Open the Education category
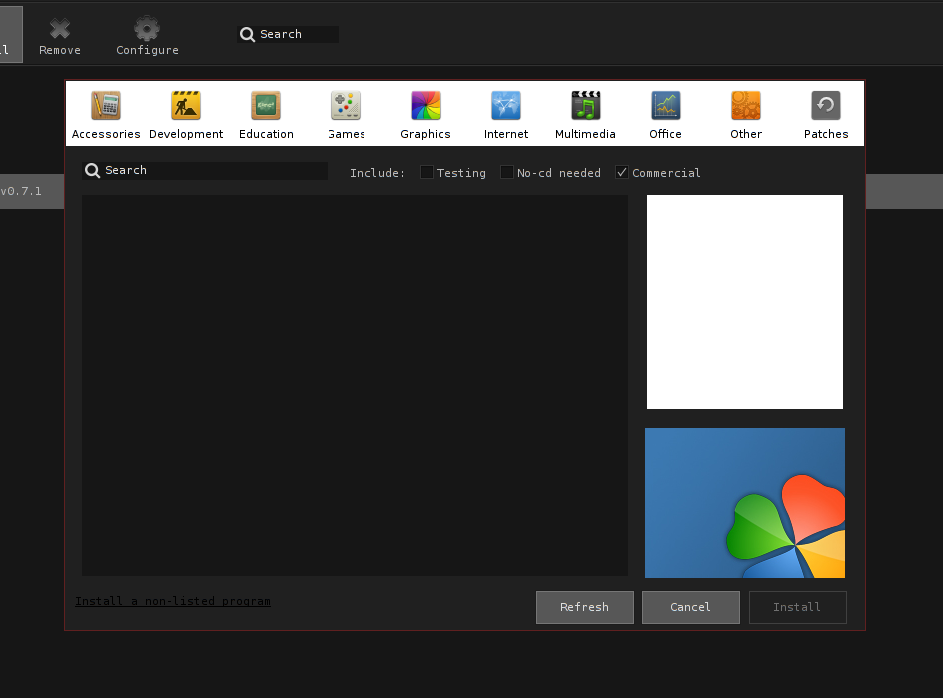943x698 pixels. tap(265, 113)
